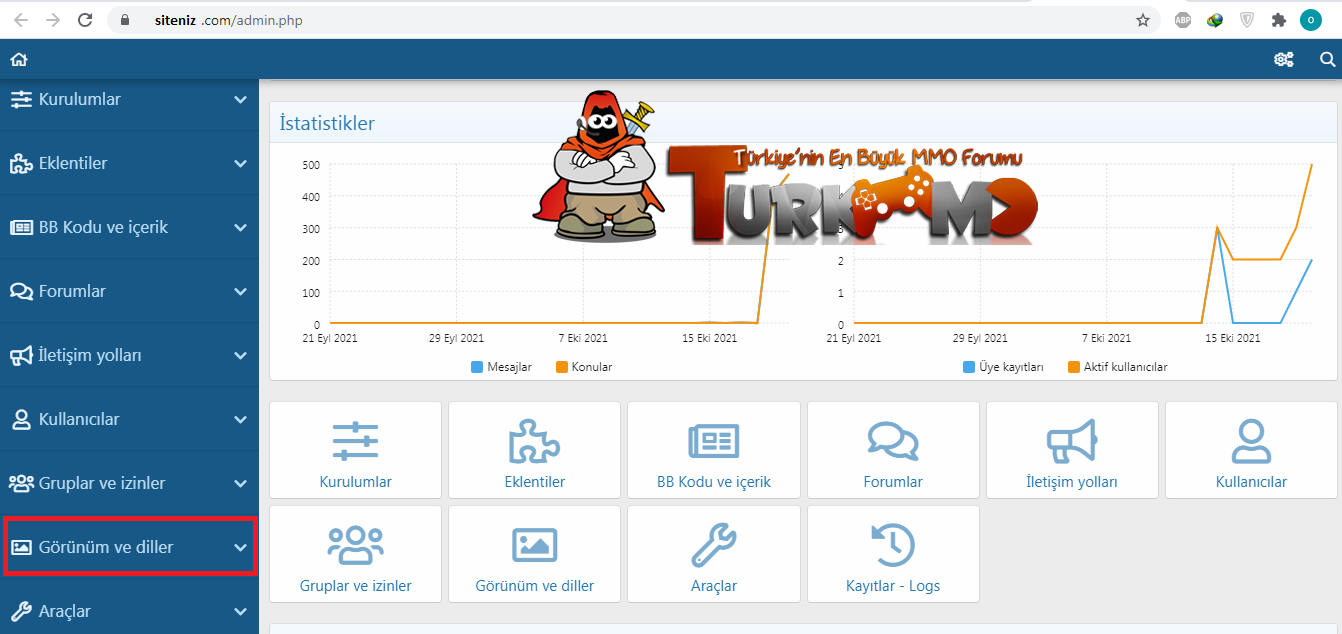Open the Forumlar dashboard card

893,450
